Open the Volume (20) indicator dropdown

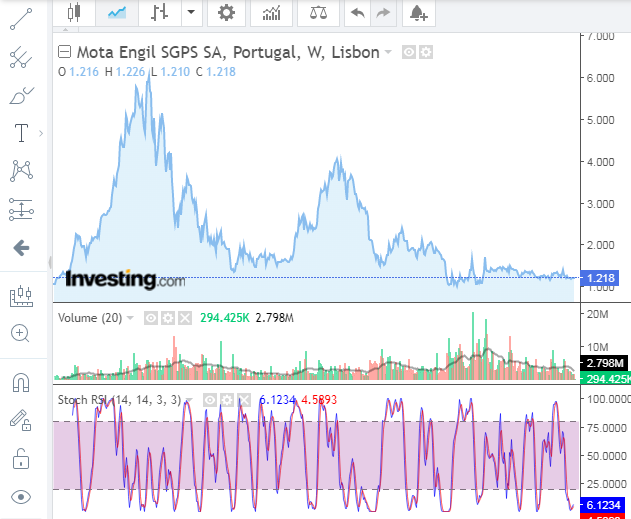130,318
